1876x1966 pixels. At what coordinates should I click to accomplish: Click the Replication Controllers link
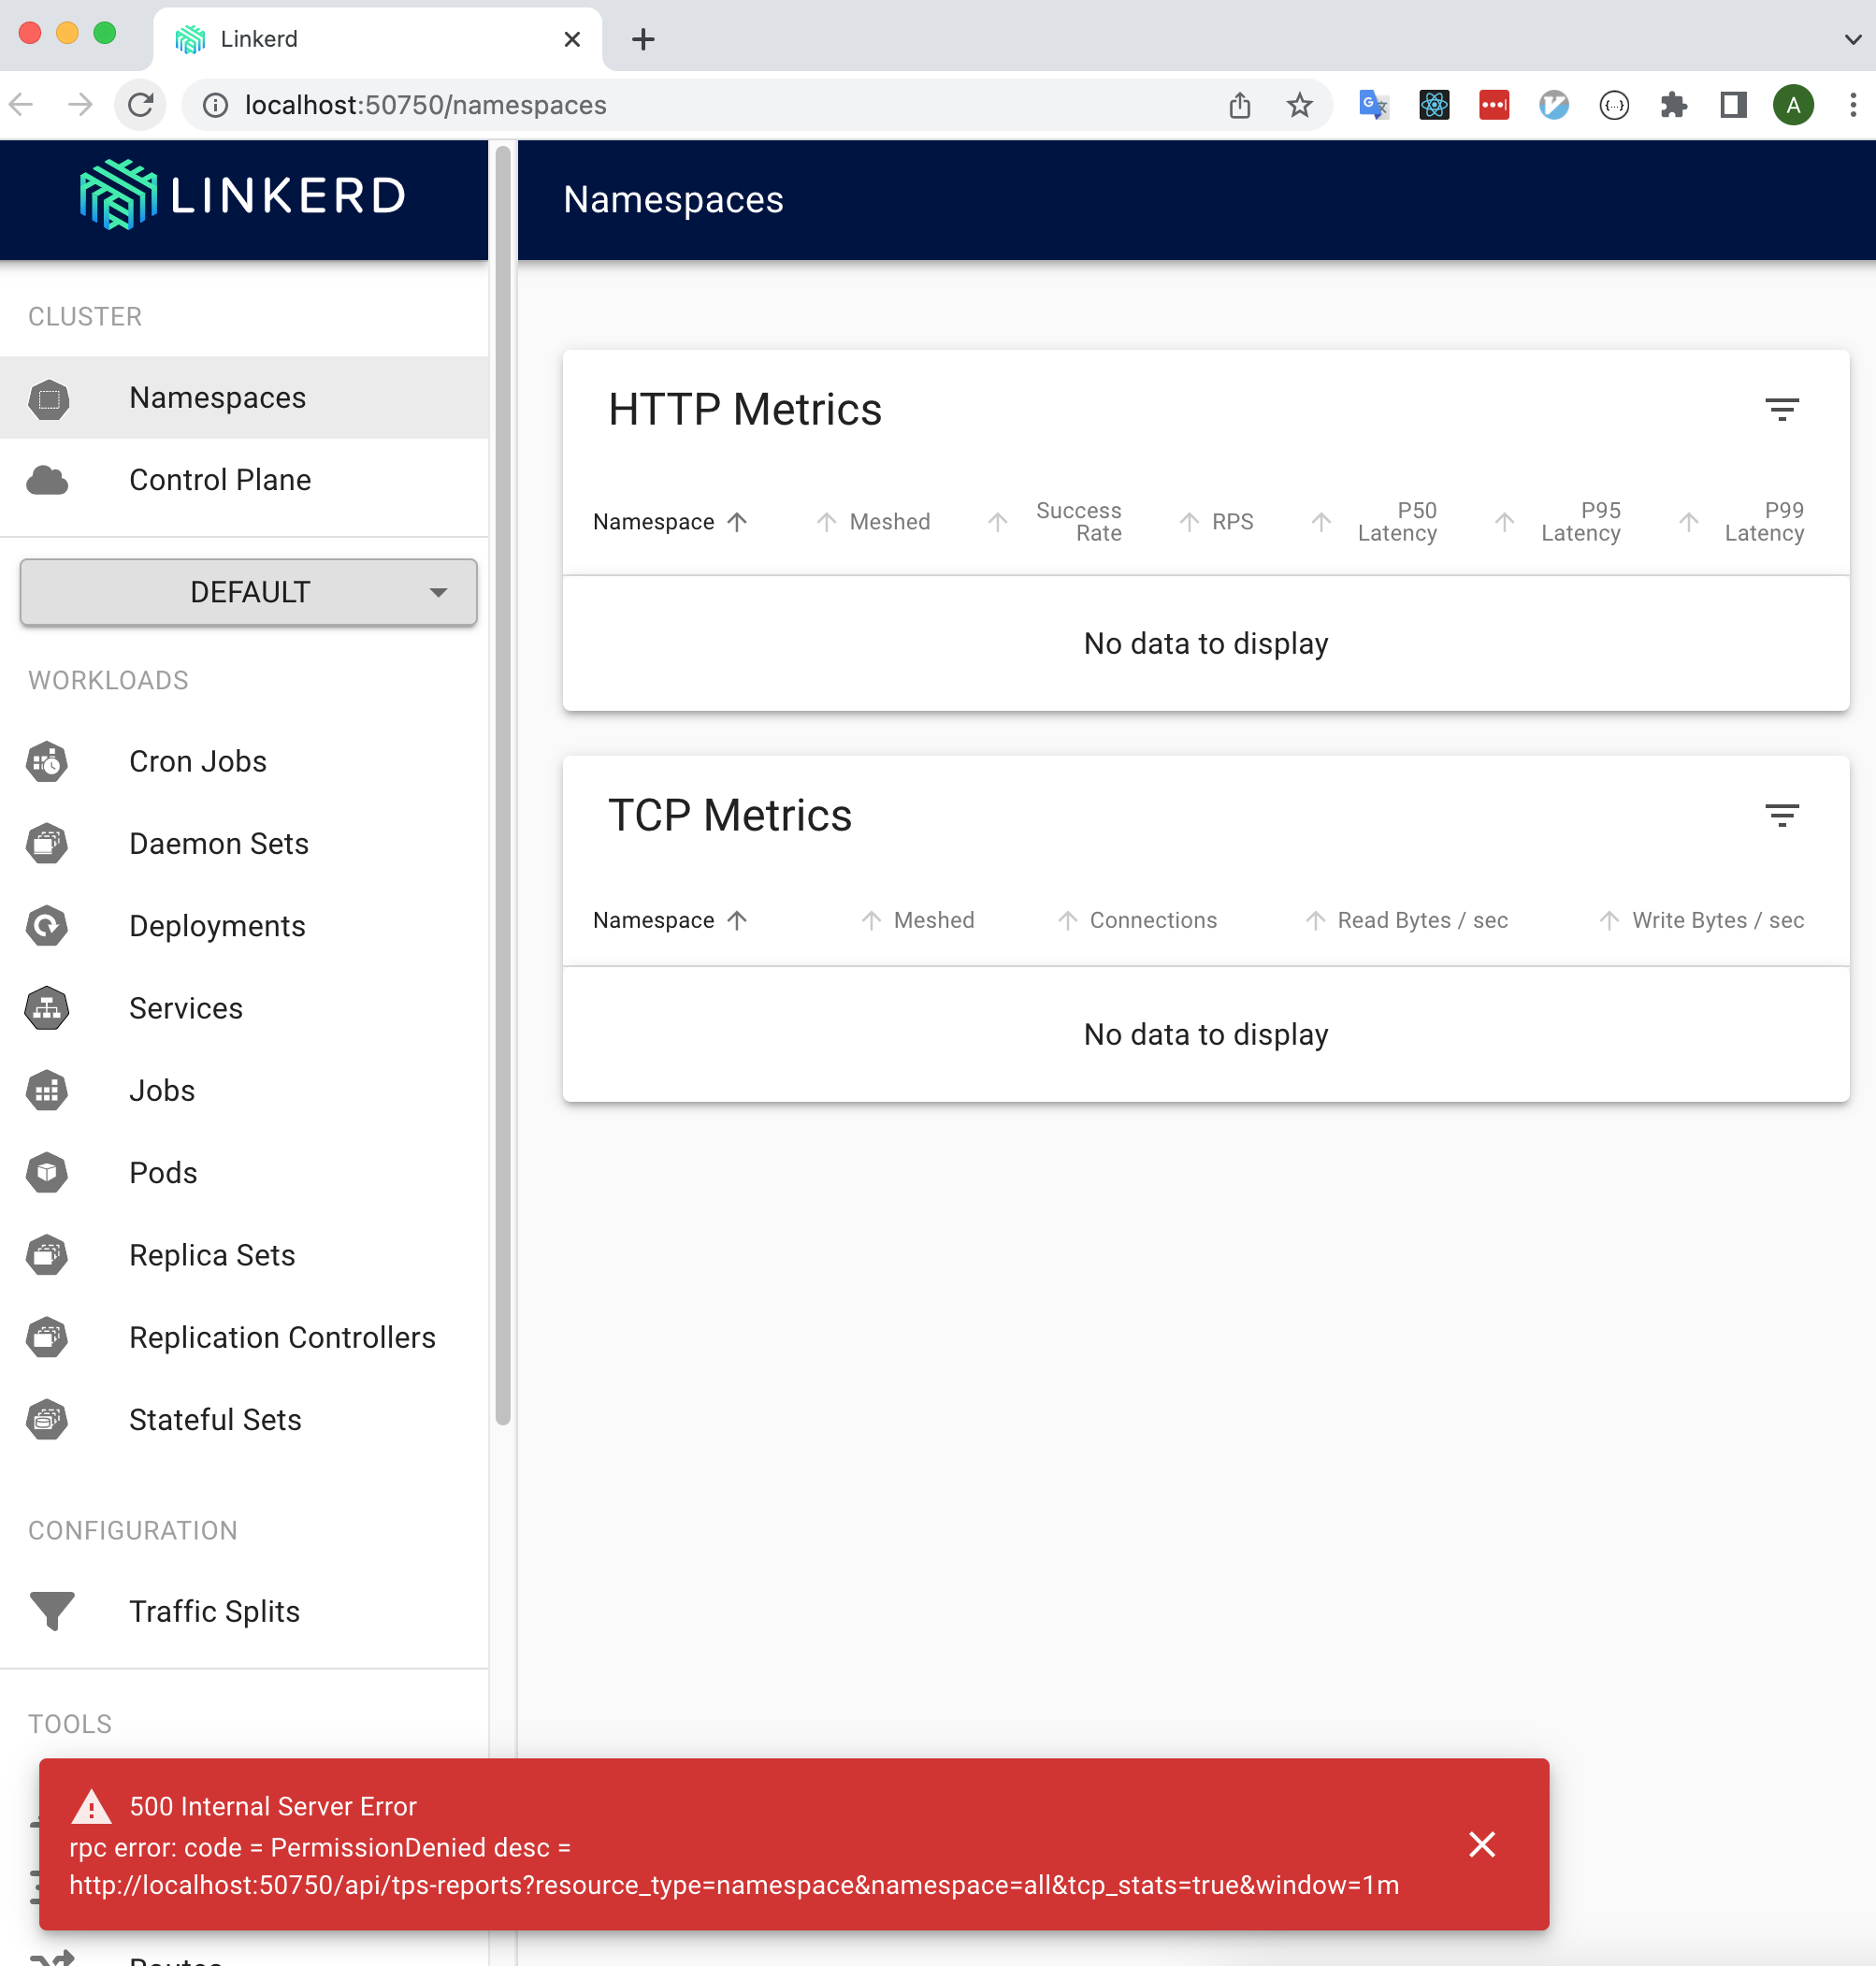point(282,1337)
